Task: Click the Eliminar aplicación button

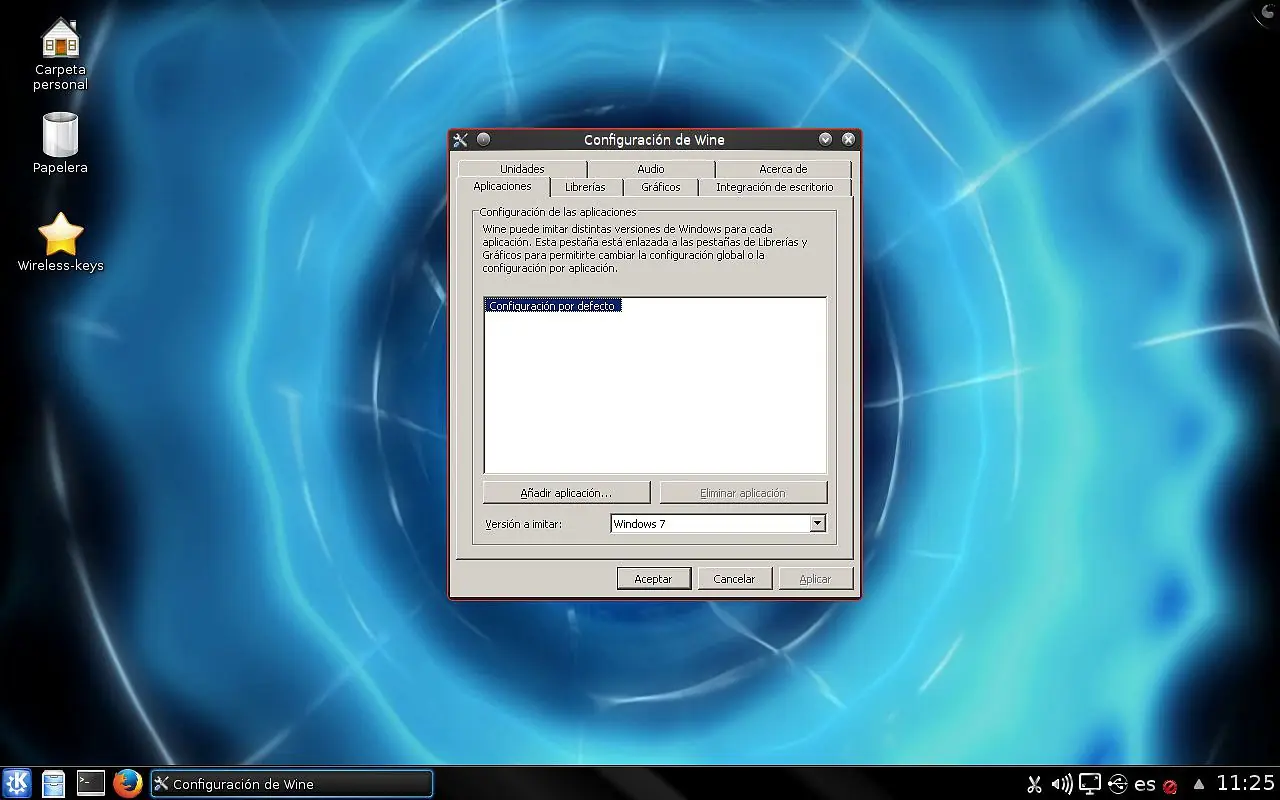Action: (x=743, y=493)
